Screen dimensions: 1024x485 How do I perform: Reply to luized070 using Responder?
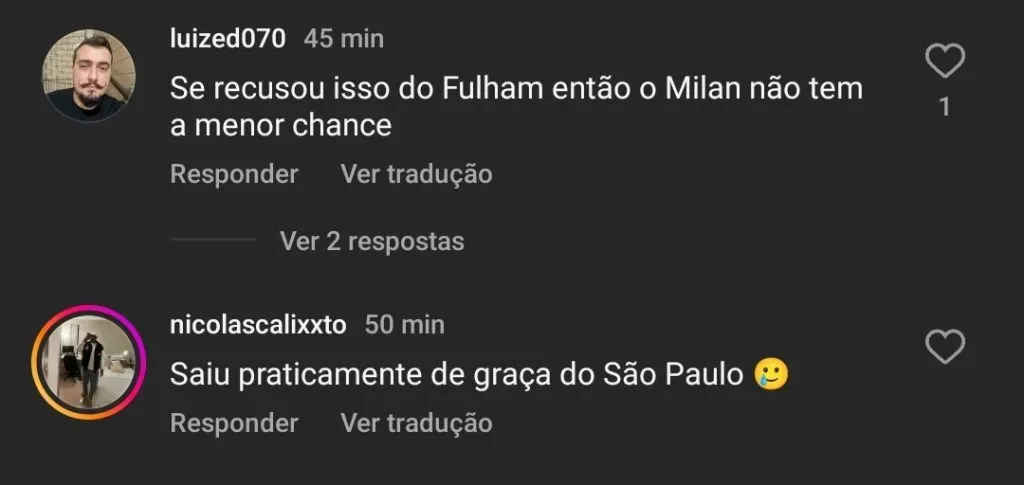coord(234,174)
